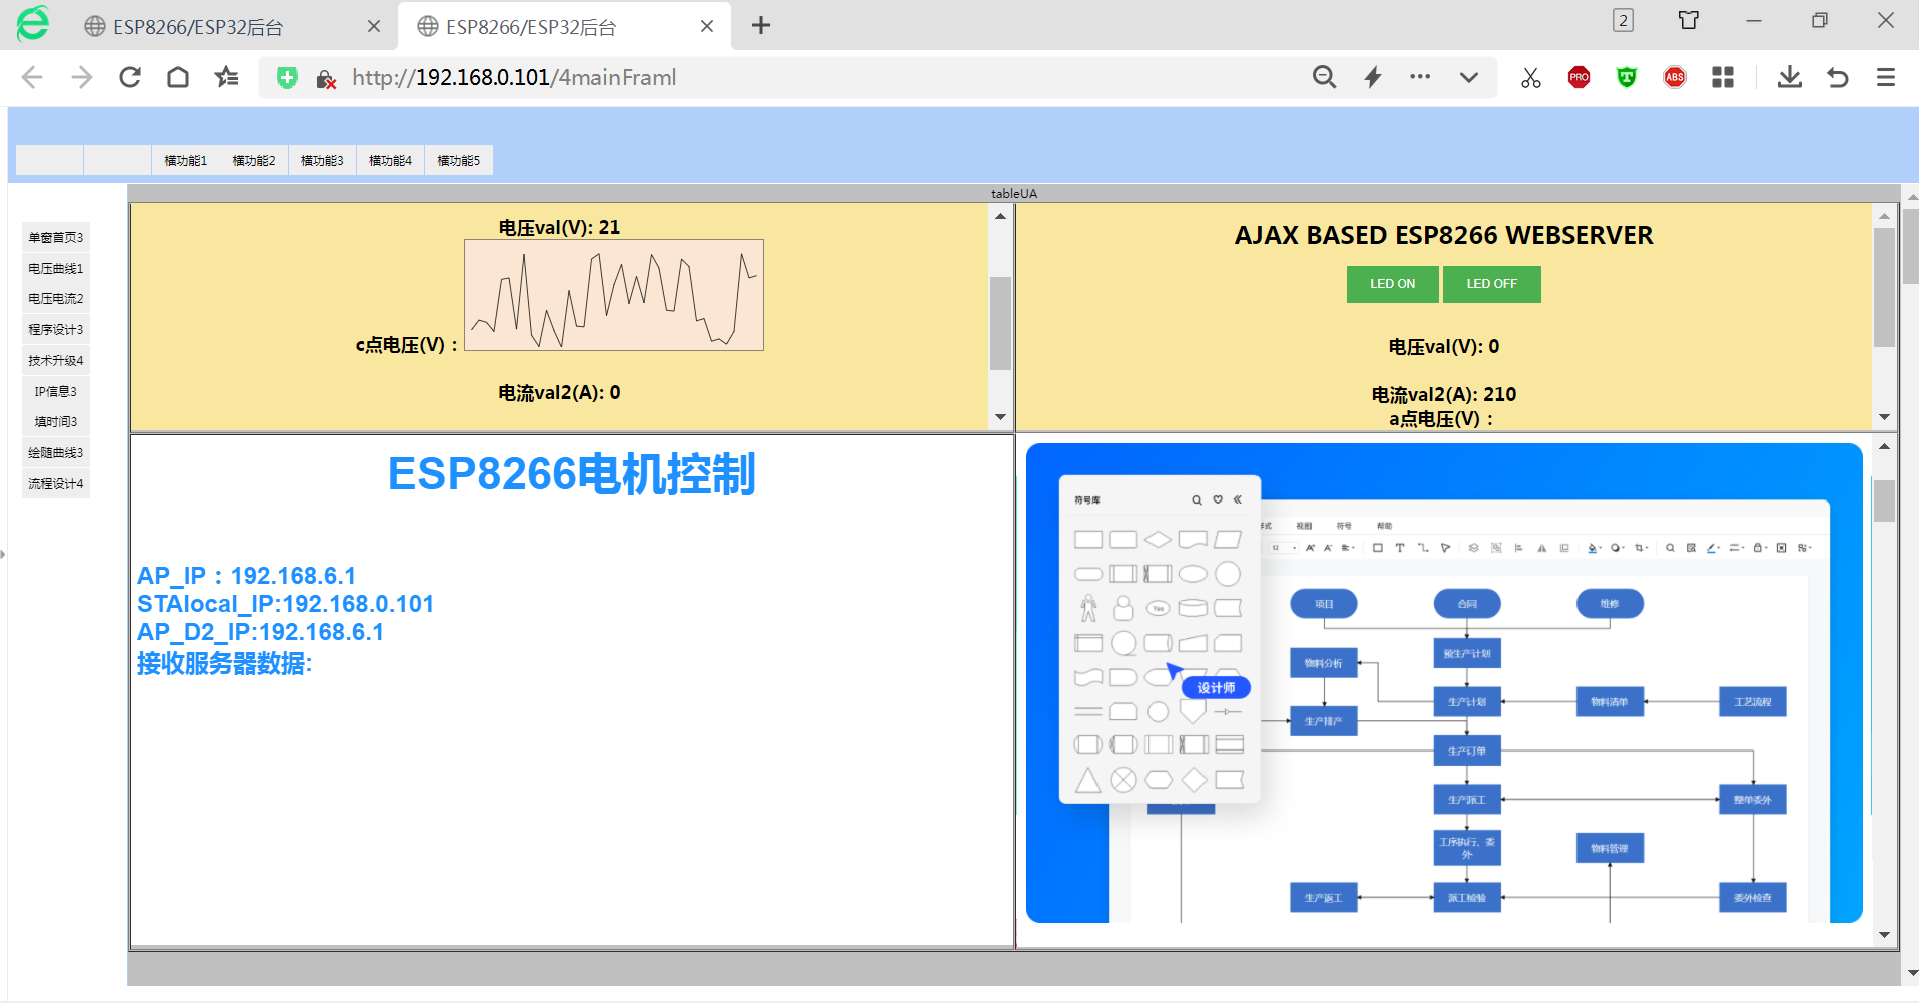Open the 电压电流2 sidebar item
Screen dimensions: 1923x1005
pyautogui.click(x=56, y=298)
